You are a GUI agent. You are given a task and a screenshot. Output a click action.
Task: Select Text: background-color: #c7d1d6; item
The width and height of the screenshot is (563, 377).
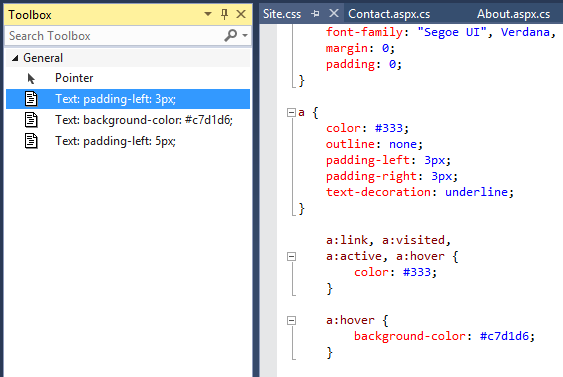pyautogui.click(x=128, y=120)
